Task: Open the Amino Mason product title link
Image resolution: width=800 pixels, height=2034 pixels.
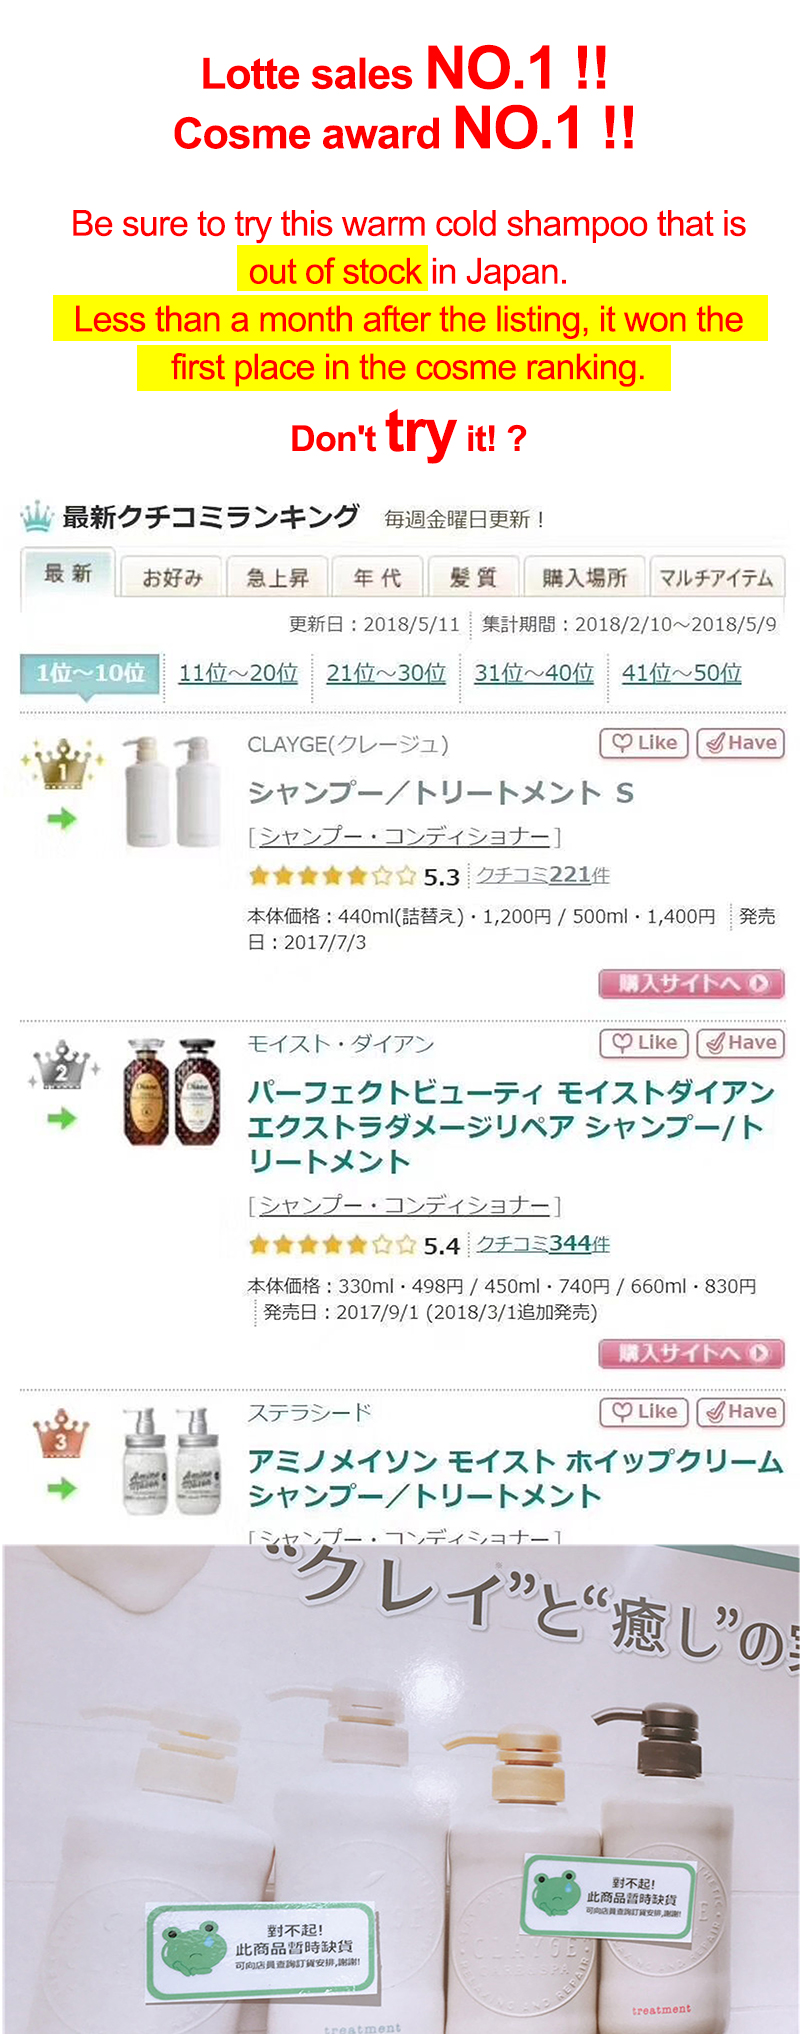Action: (x=515, y=1478)
